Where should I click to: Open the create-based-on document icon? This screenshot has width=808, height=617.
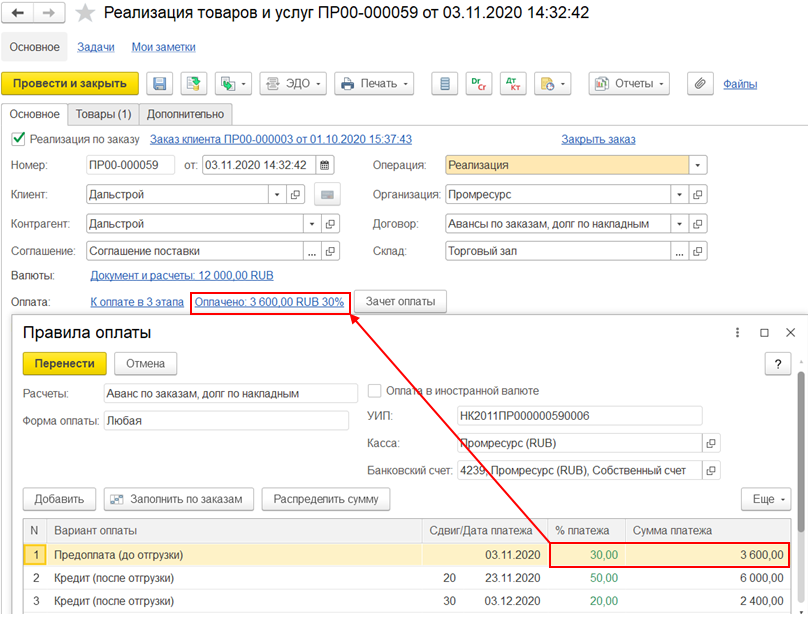point(233,84)
